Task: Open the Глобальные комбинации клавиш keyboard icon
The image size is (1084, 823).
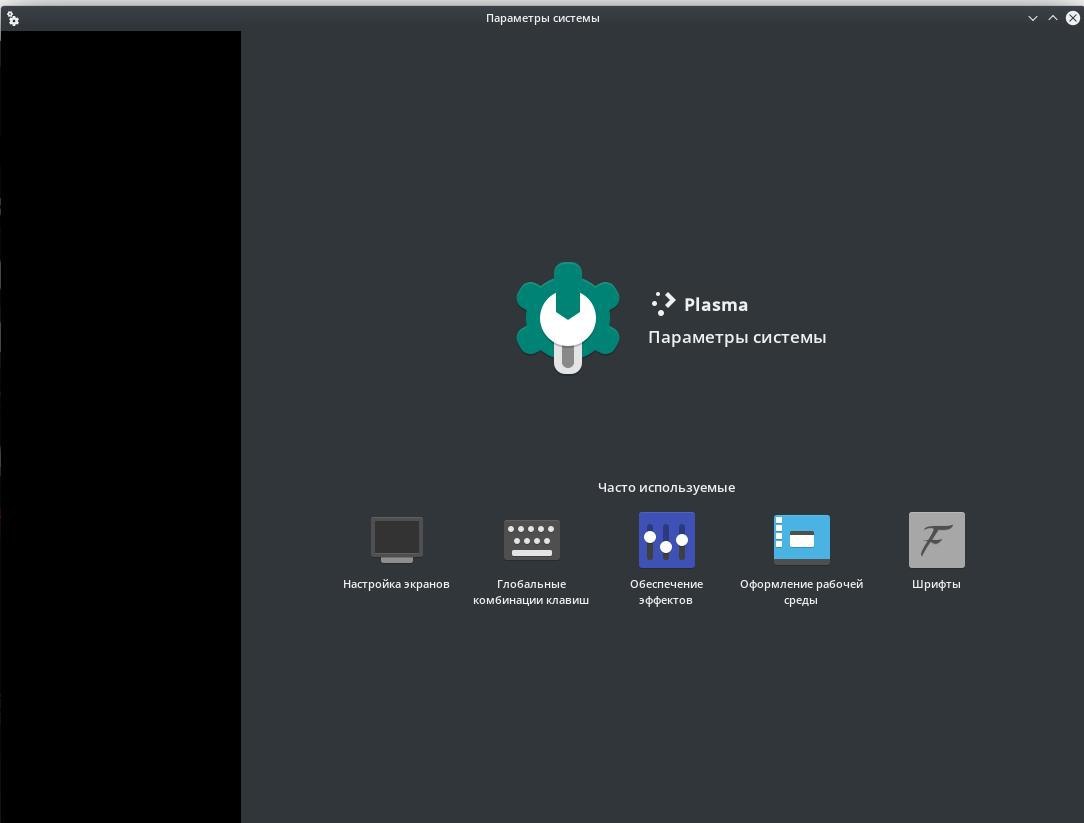Action: [531, 539]
